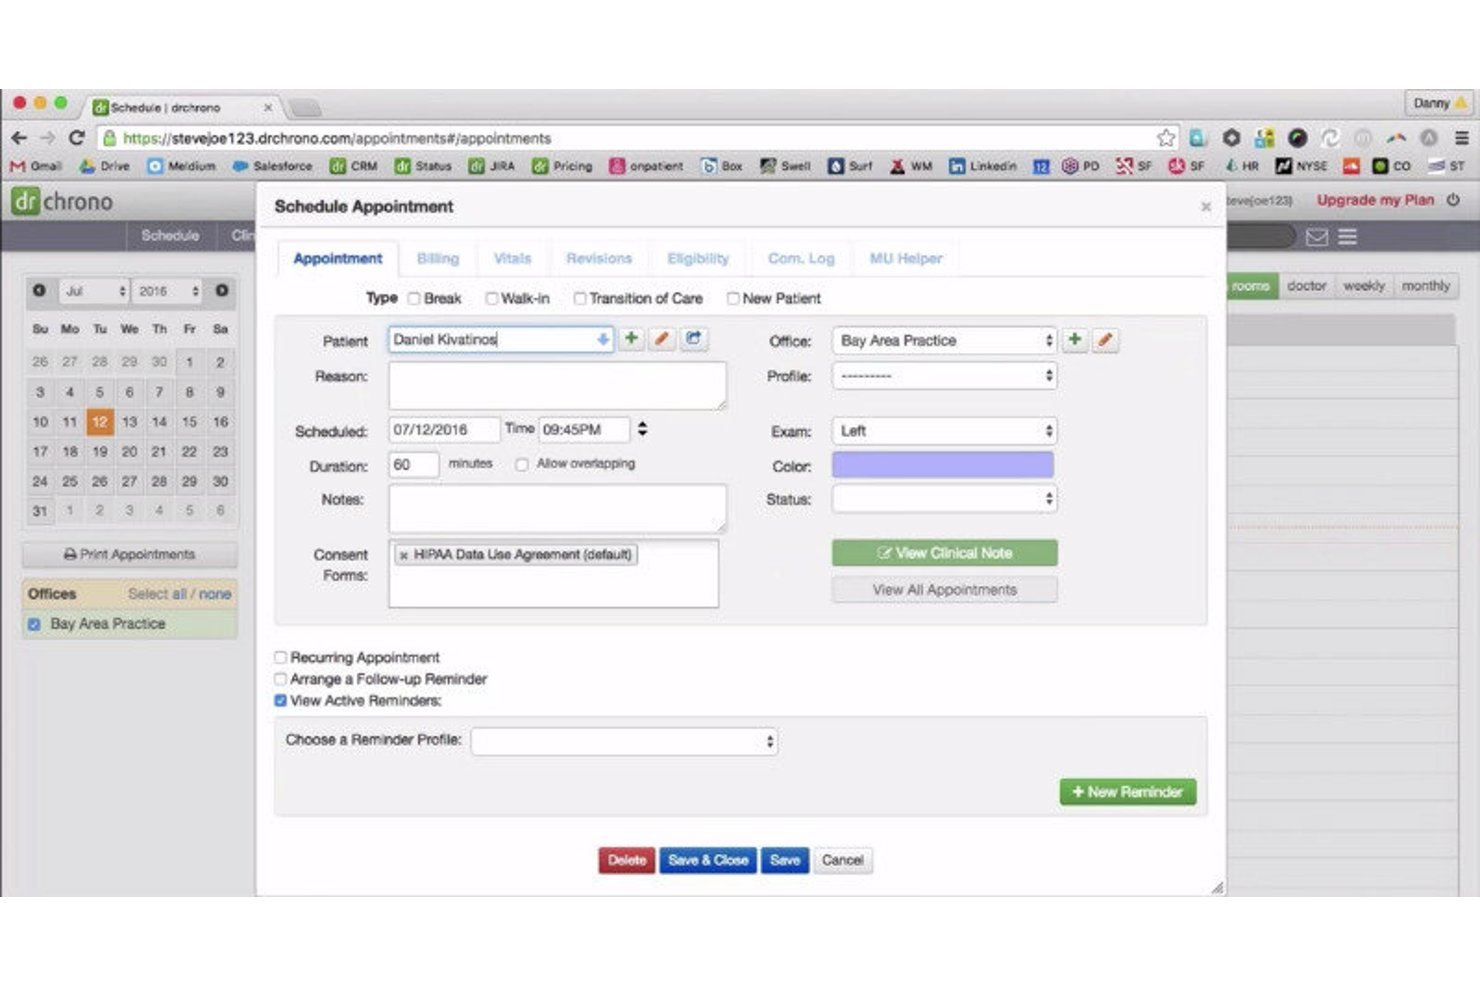
Task: Uncheck View Active Reminders
Action: (281, 701)
